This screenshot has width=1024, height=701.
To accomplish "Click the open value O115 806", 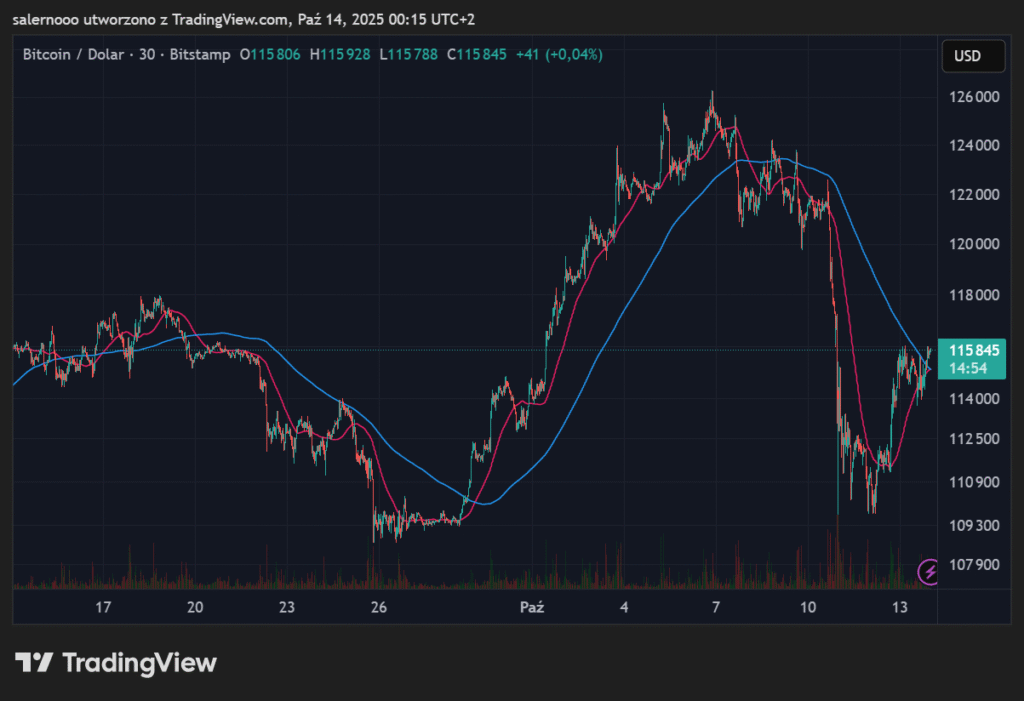I will 270,54.
